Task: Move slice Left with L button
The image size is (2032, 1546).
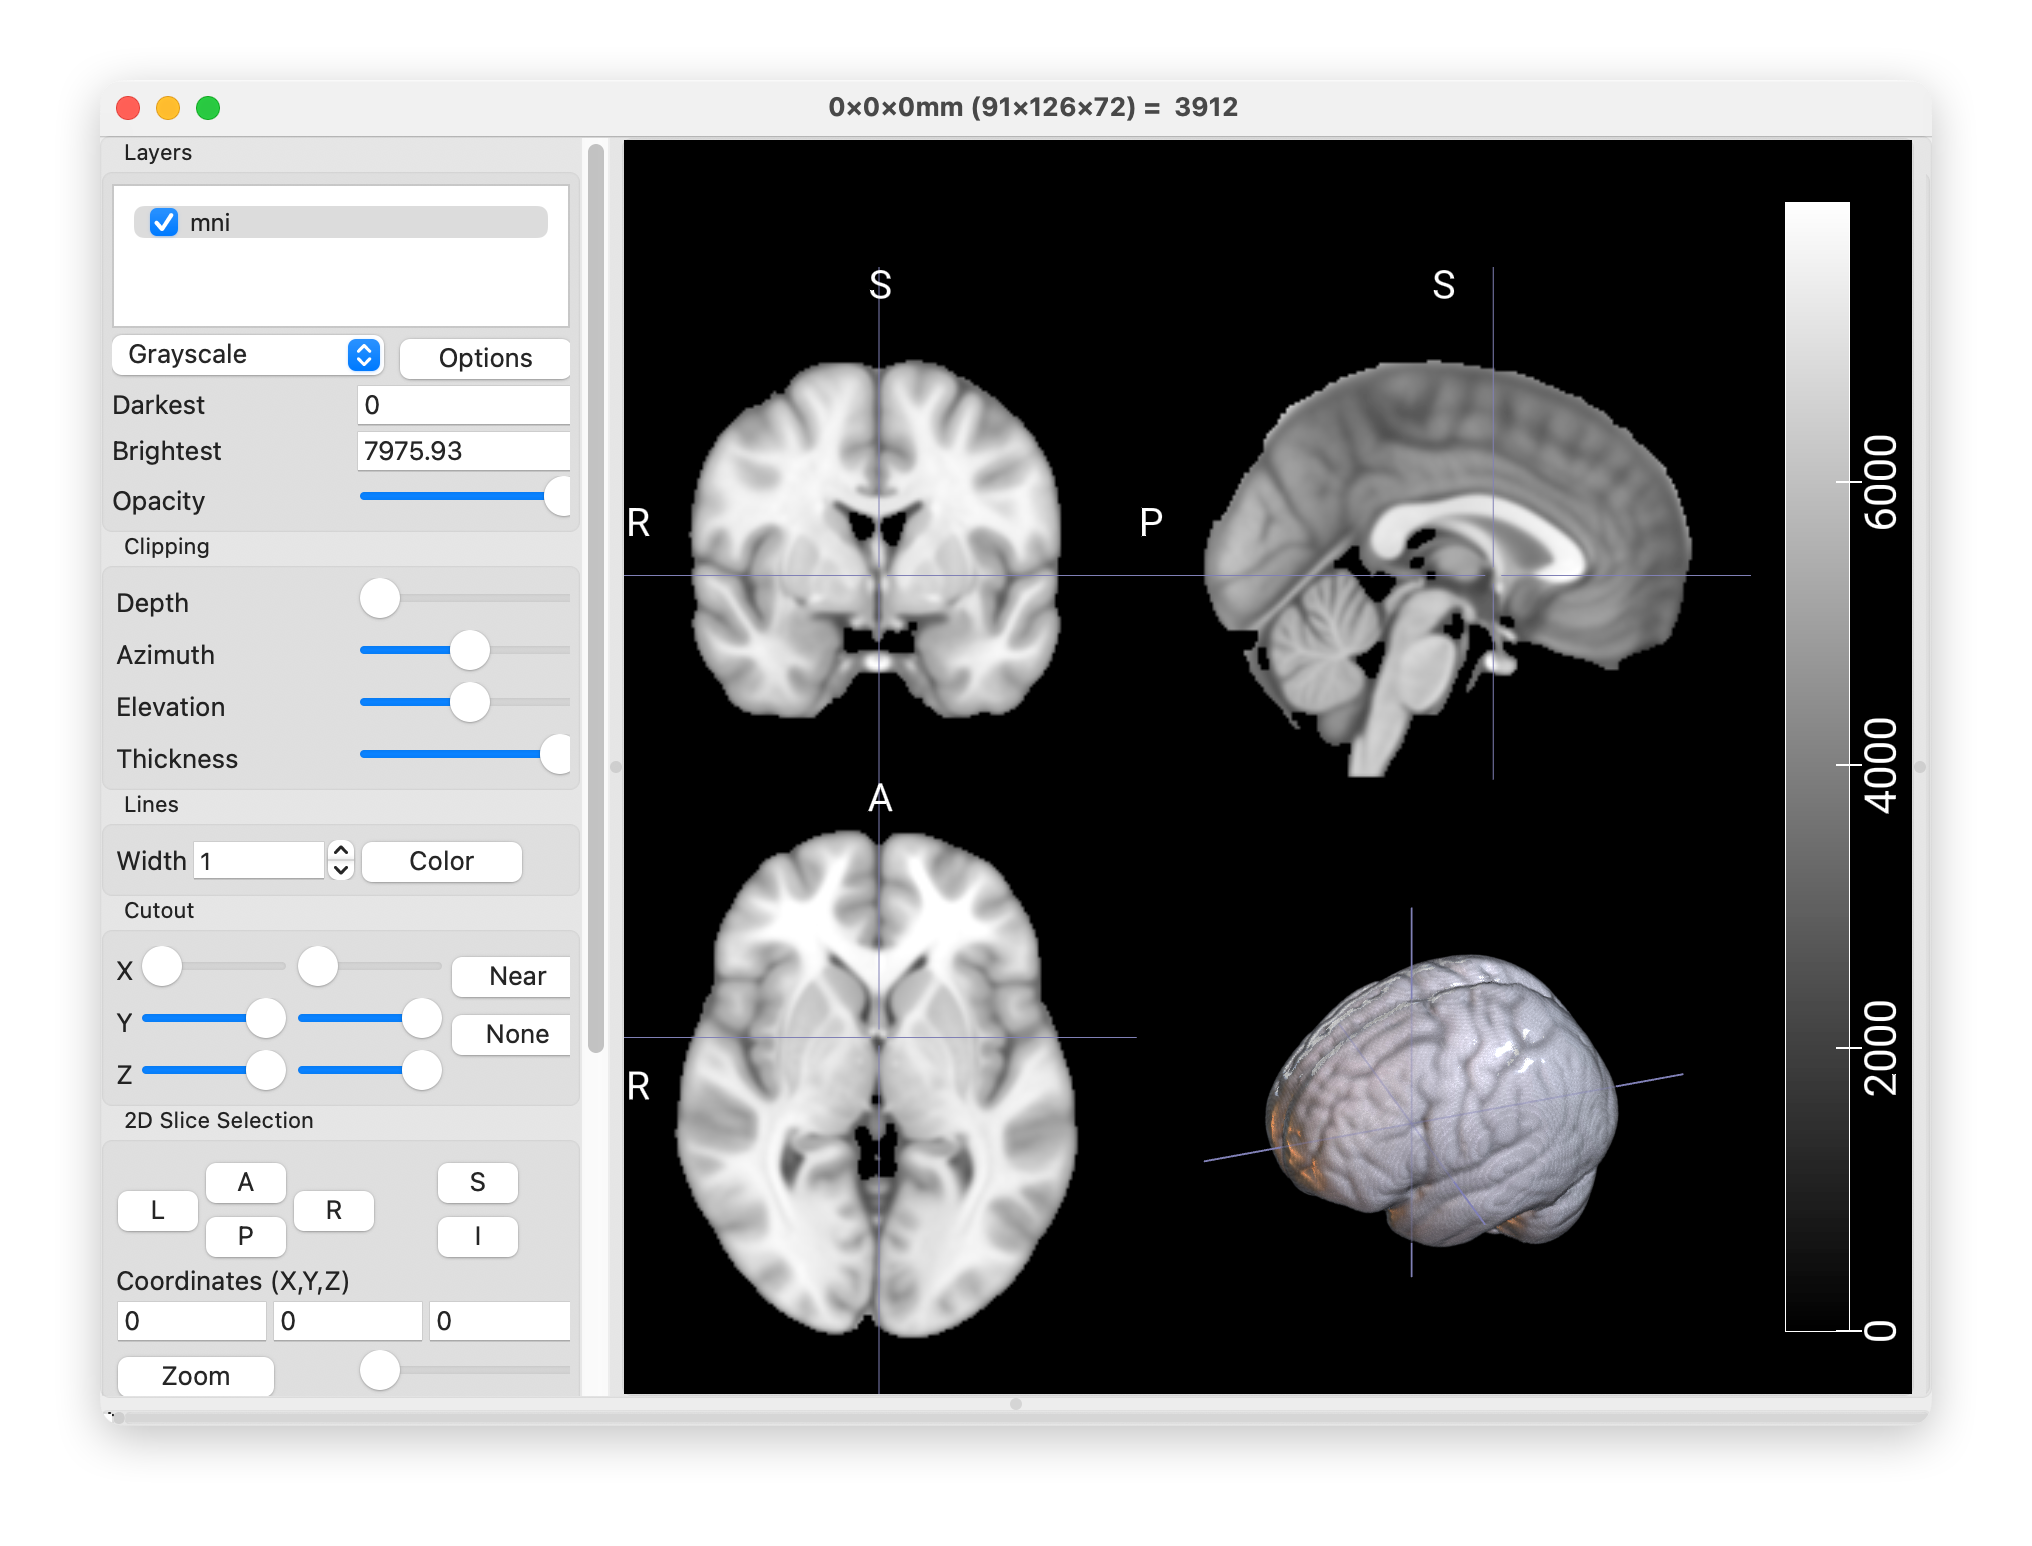Action: point(158,1210)
